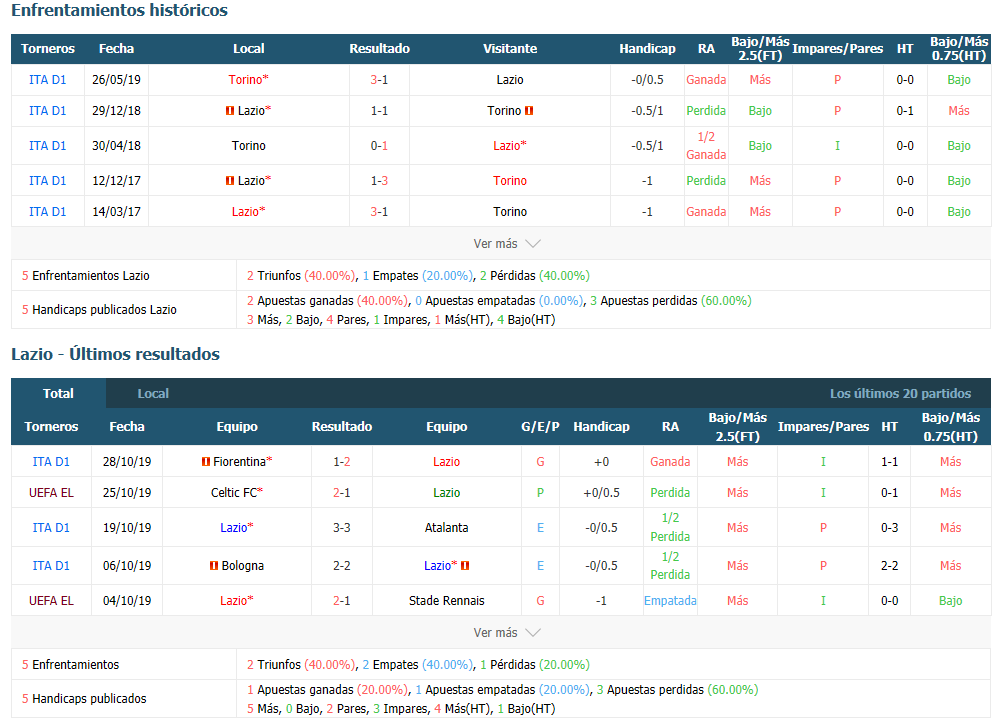Switch to the Local tab

(x=153, y=393)
